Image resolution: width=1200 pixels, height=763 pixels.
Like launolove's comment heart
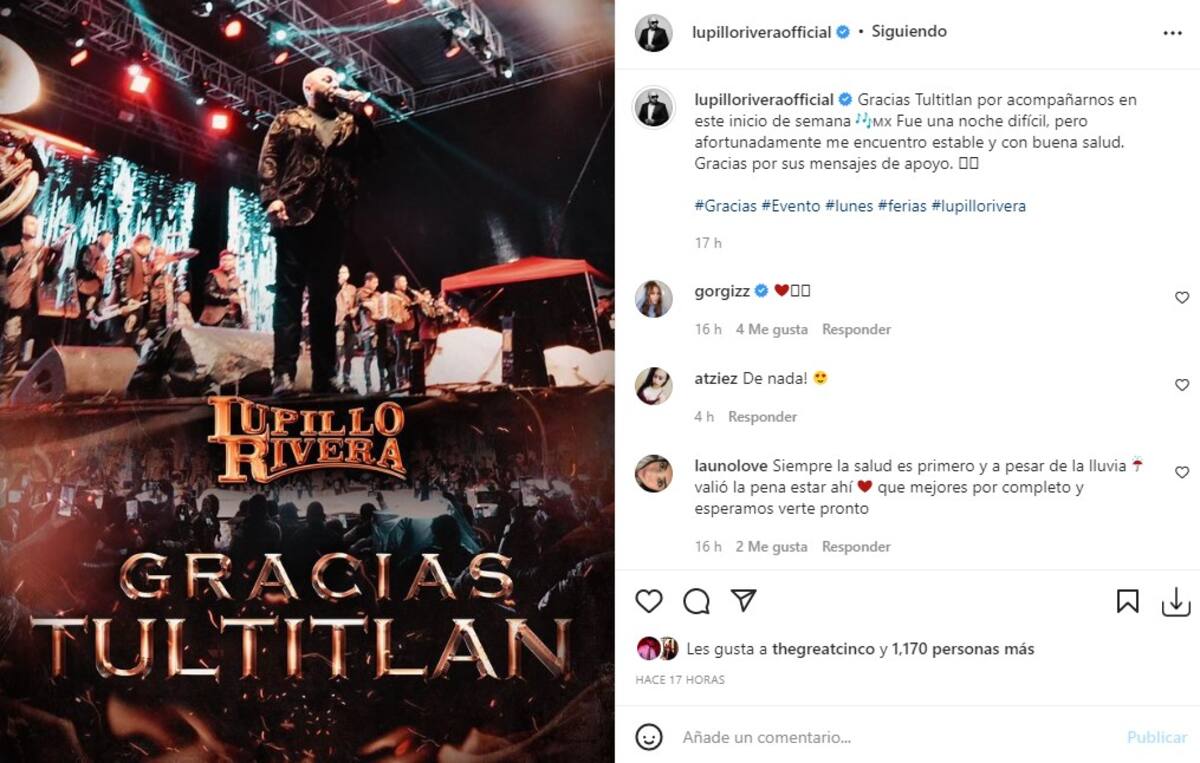click(x=1182, y=472)
